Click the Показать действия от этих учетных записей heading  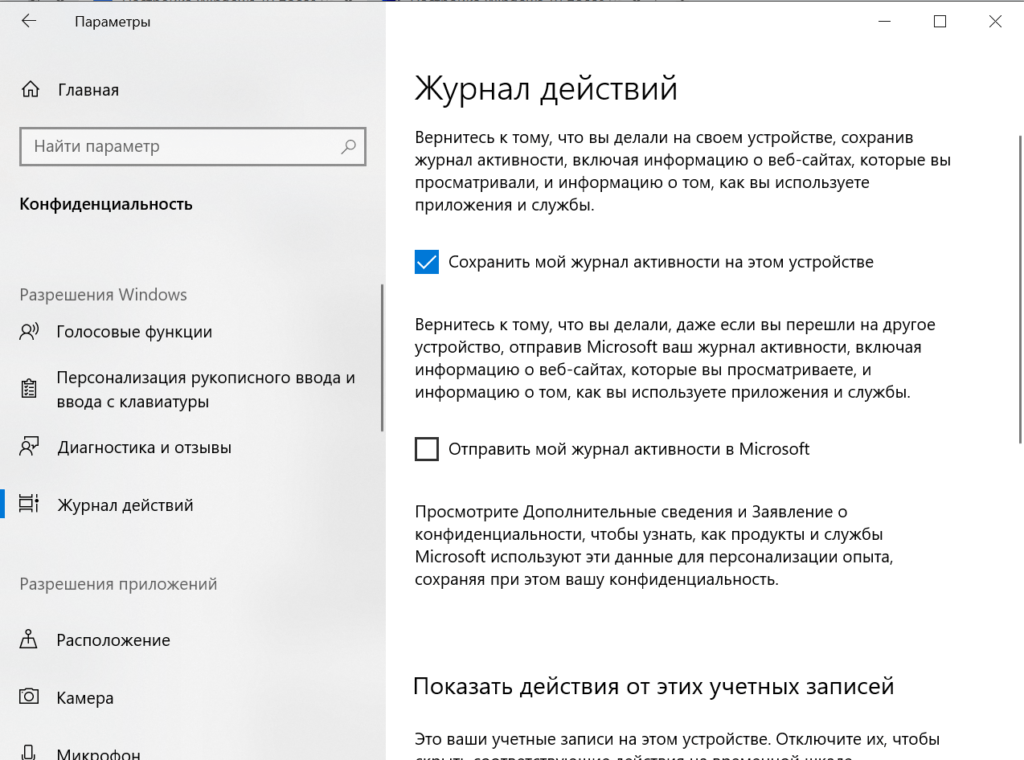[x=654, y=686]
